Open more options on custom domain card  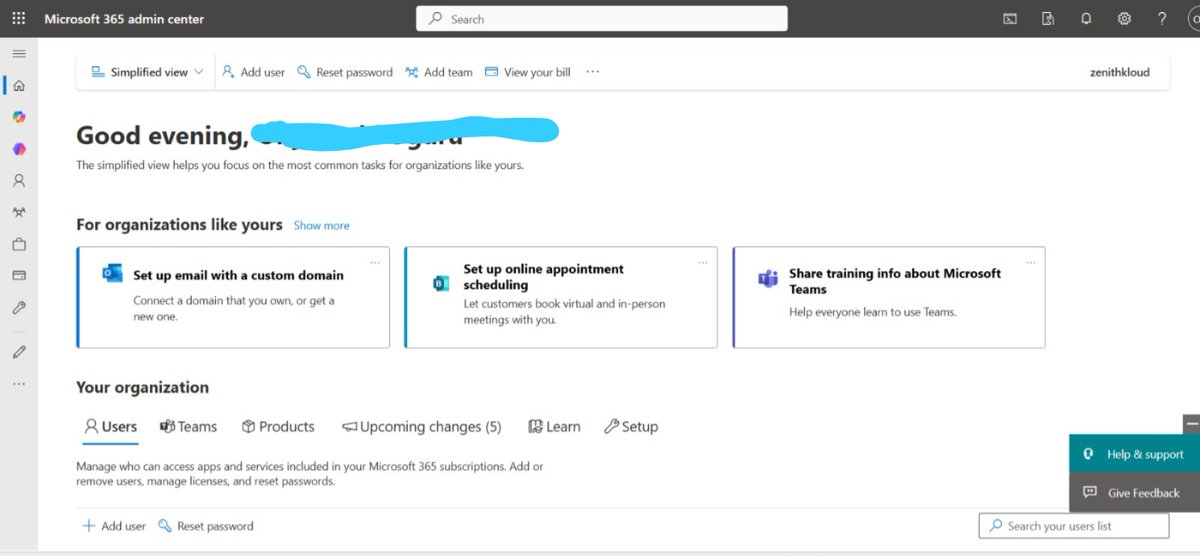click(x=375, y=262)
